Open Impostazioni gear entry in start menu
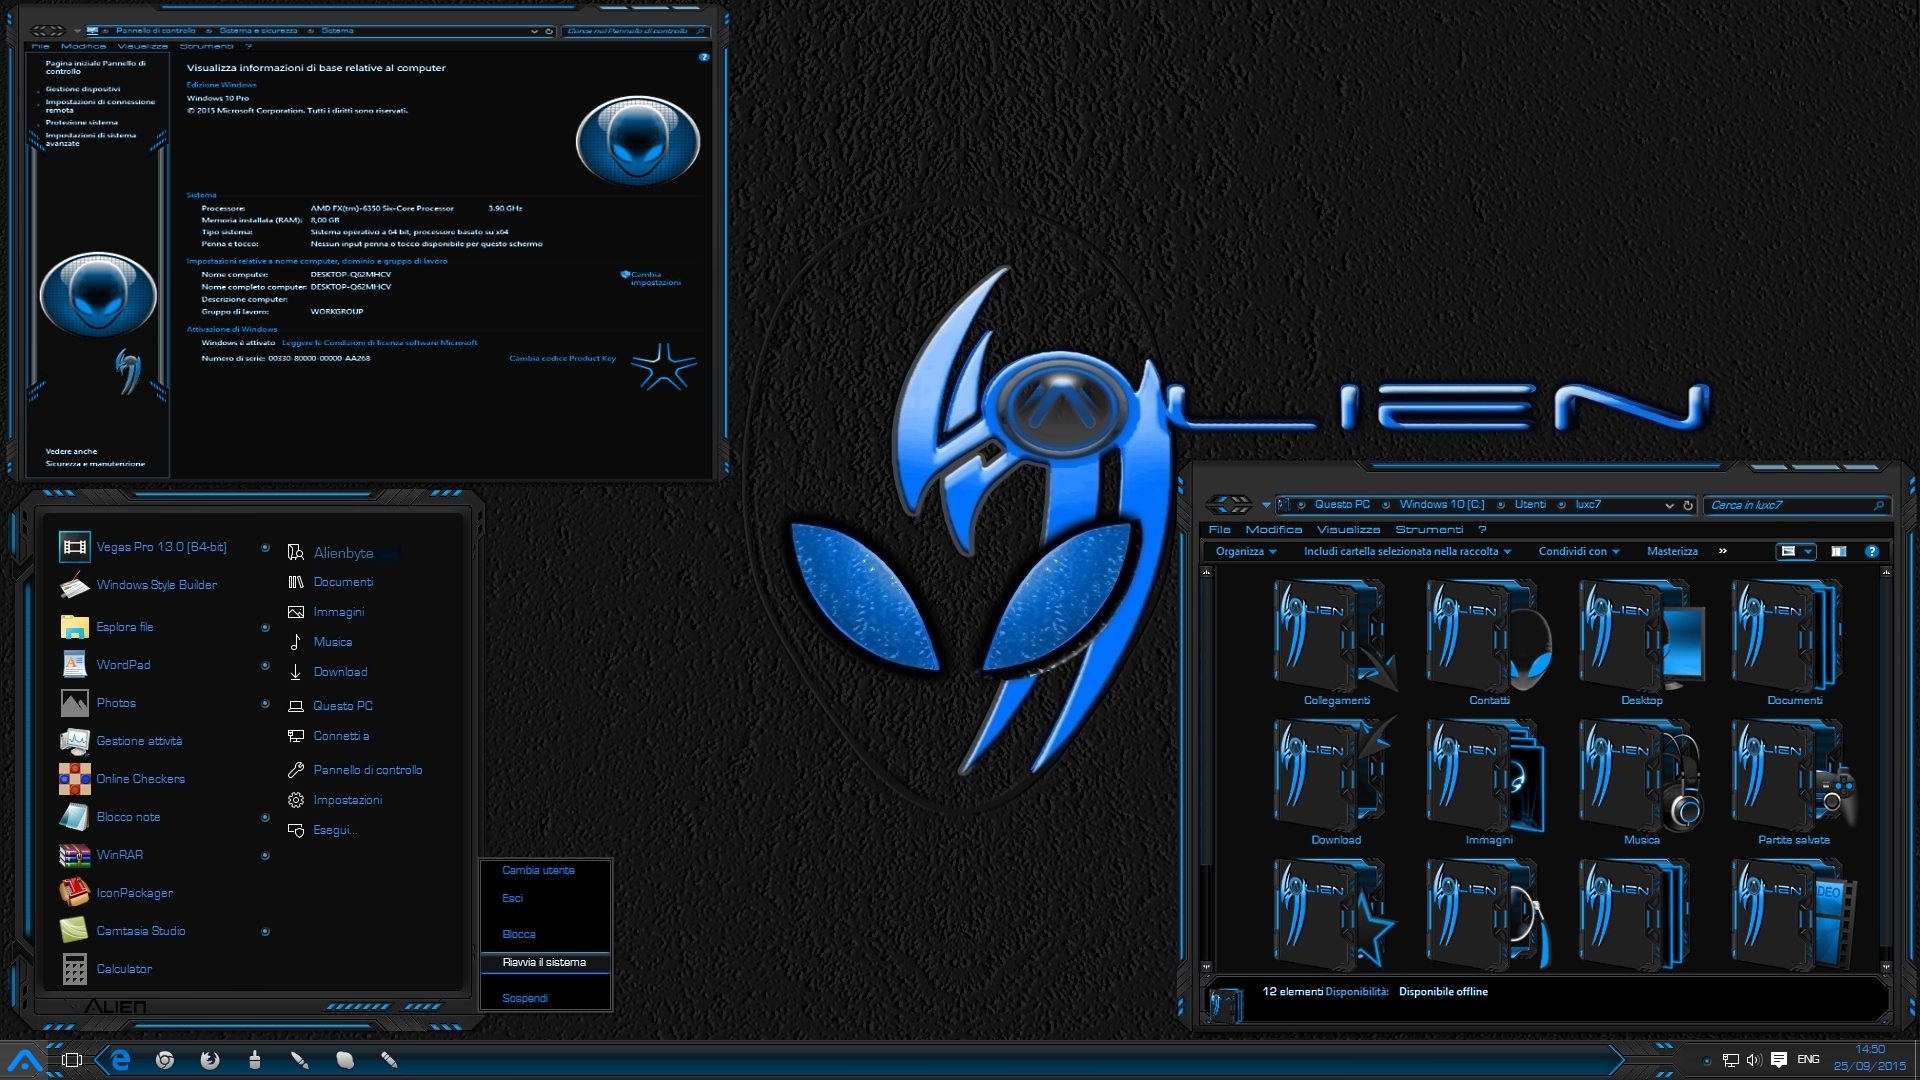 pyautogui.click(x=347, y=800)
